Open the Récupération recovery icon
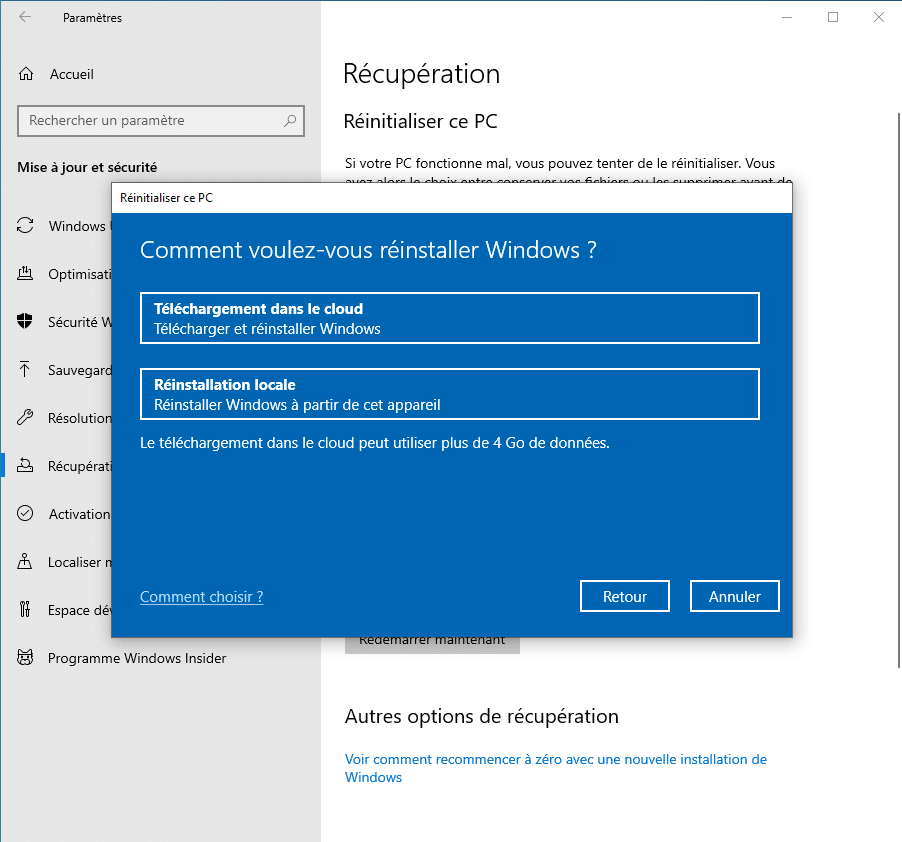This screenshot has height=842, width=902. point(25,465)
